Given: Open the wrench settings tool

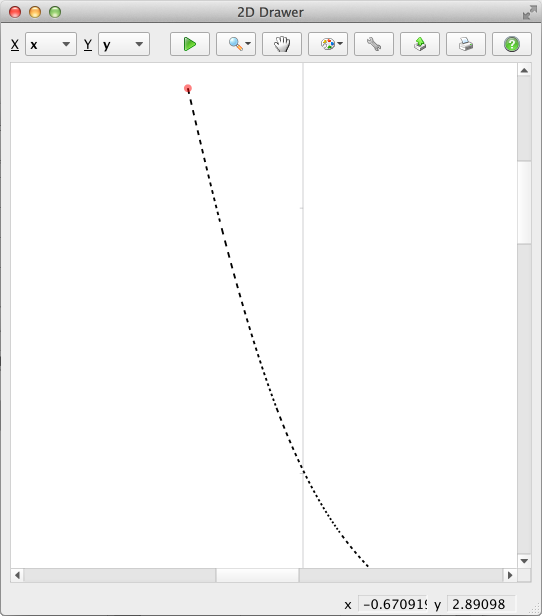Looking at the screenshot, I should pyautogui.click(x=374, y=44).
